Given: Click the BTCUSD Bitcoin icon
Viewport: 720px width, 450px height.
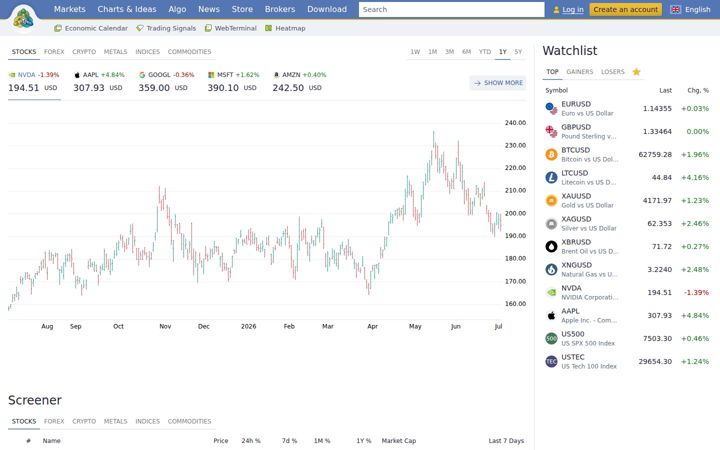Looking at the screenshot, I should 551,154.
